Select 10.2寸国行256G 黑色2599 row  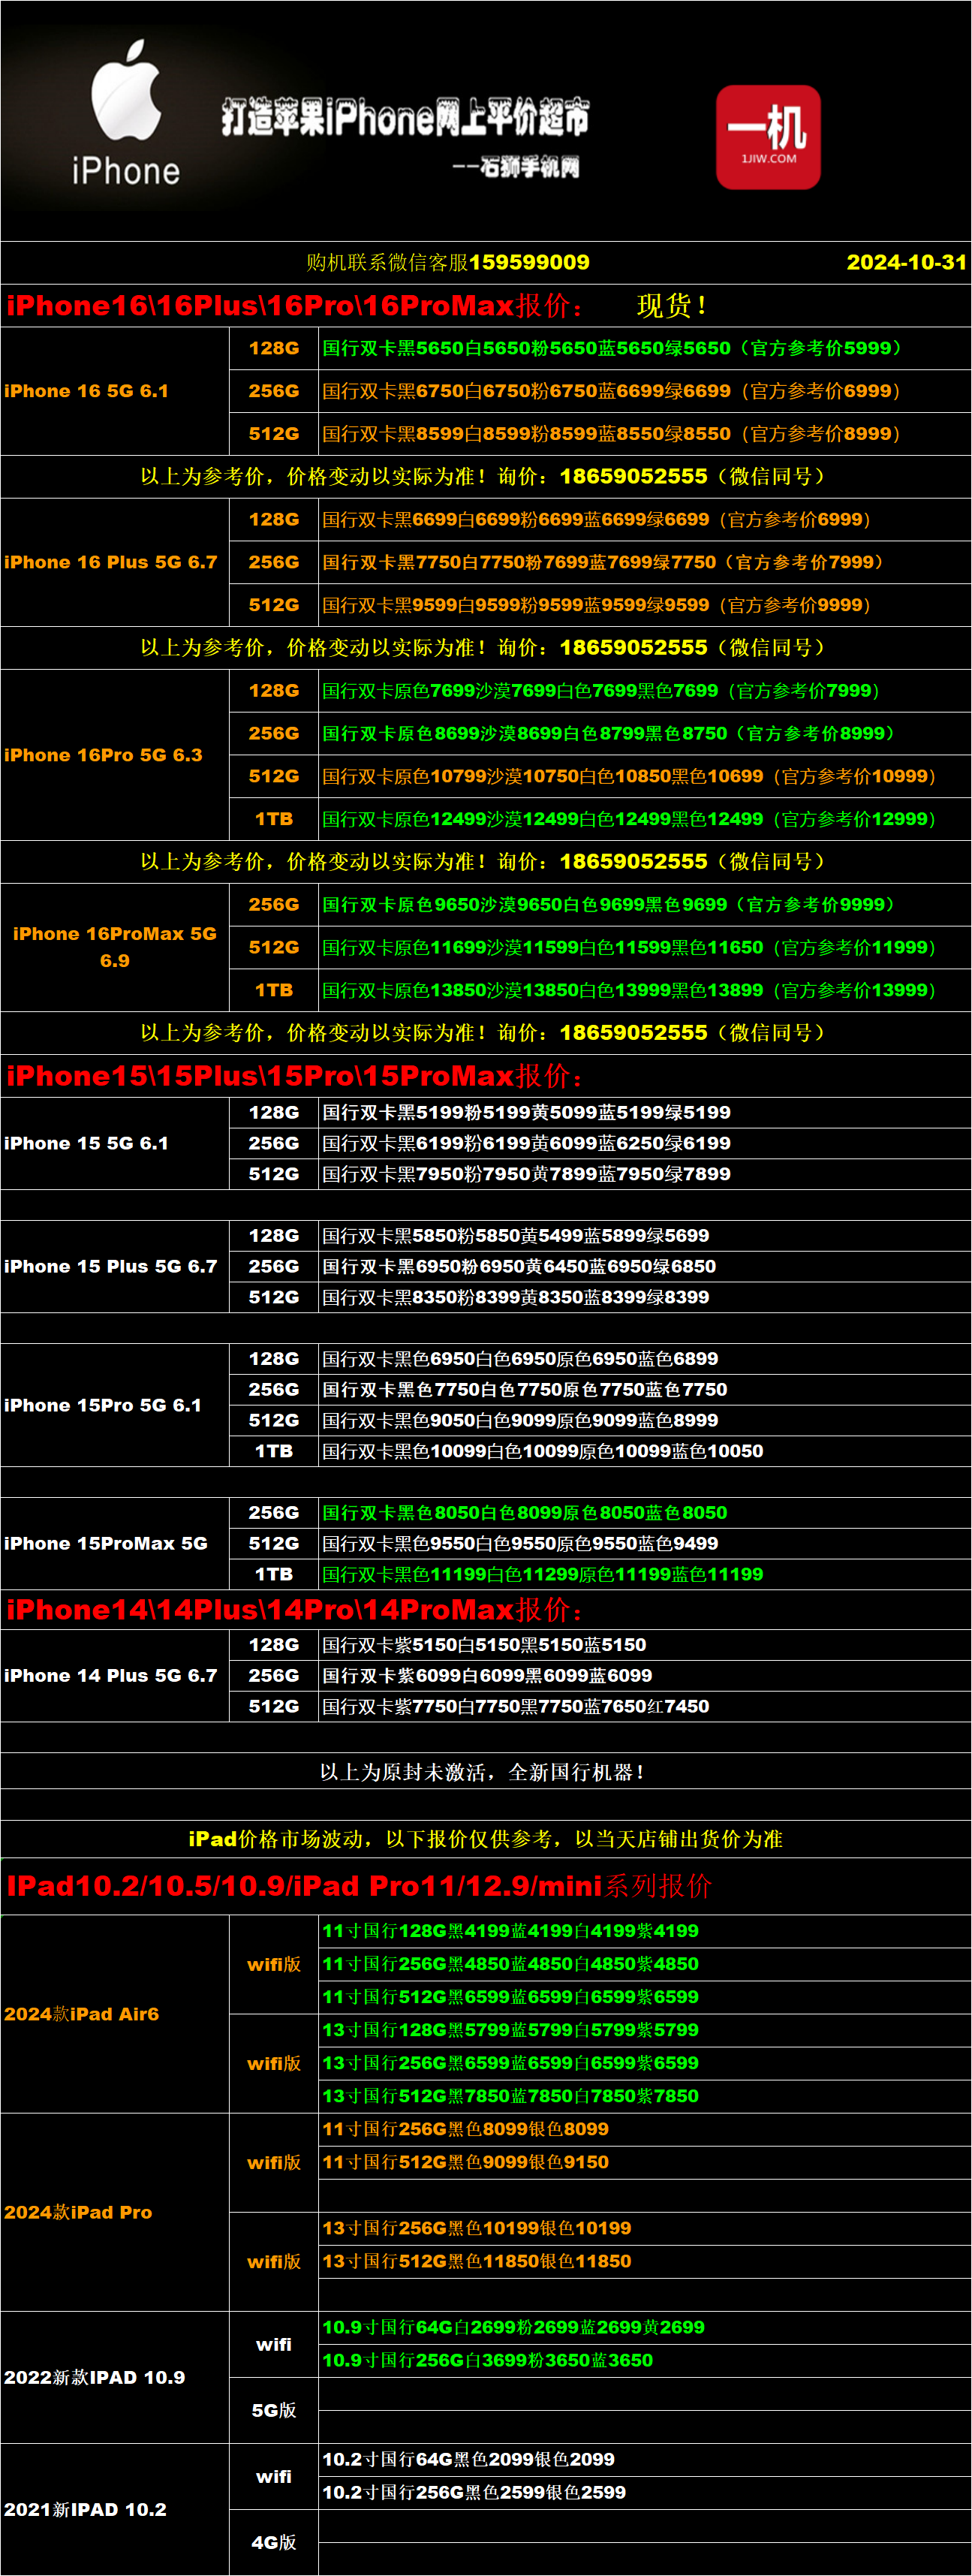[x=645, y=2492]
